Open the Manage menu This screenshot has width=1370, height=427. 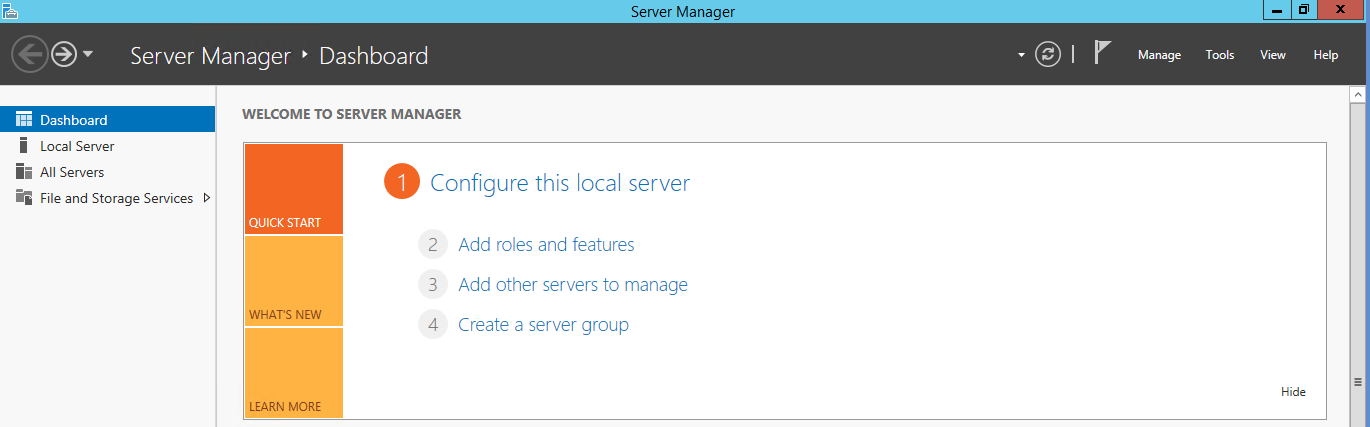[1159, 55]
